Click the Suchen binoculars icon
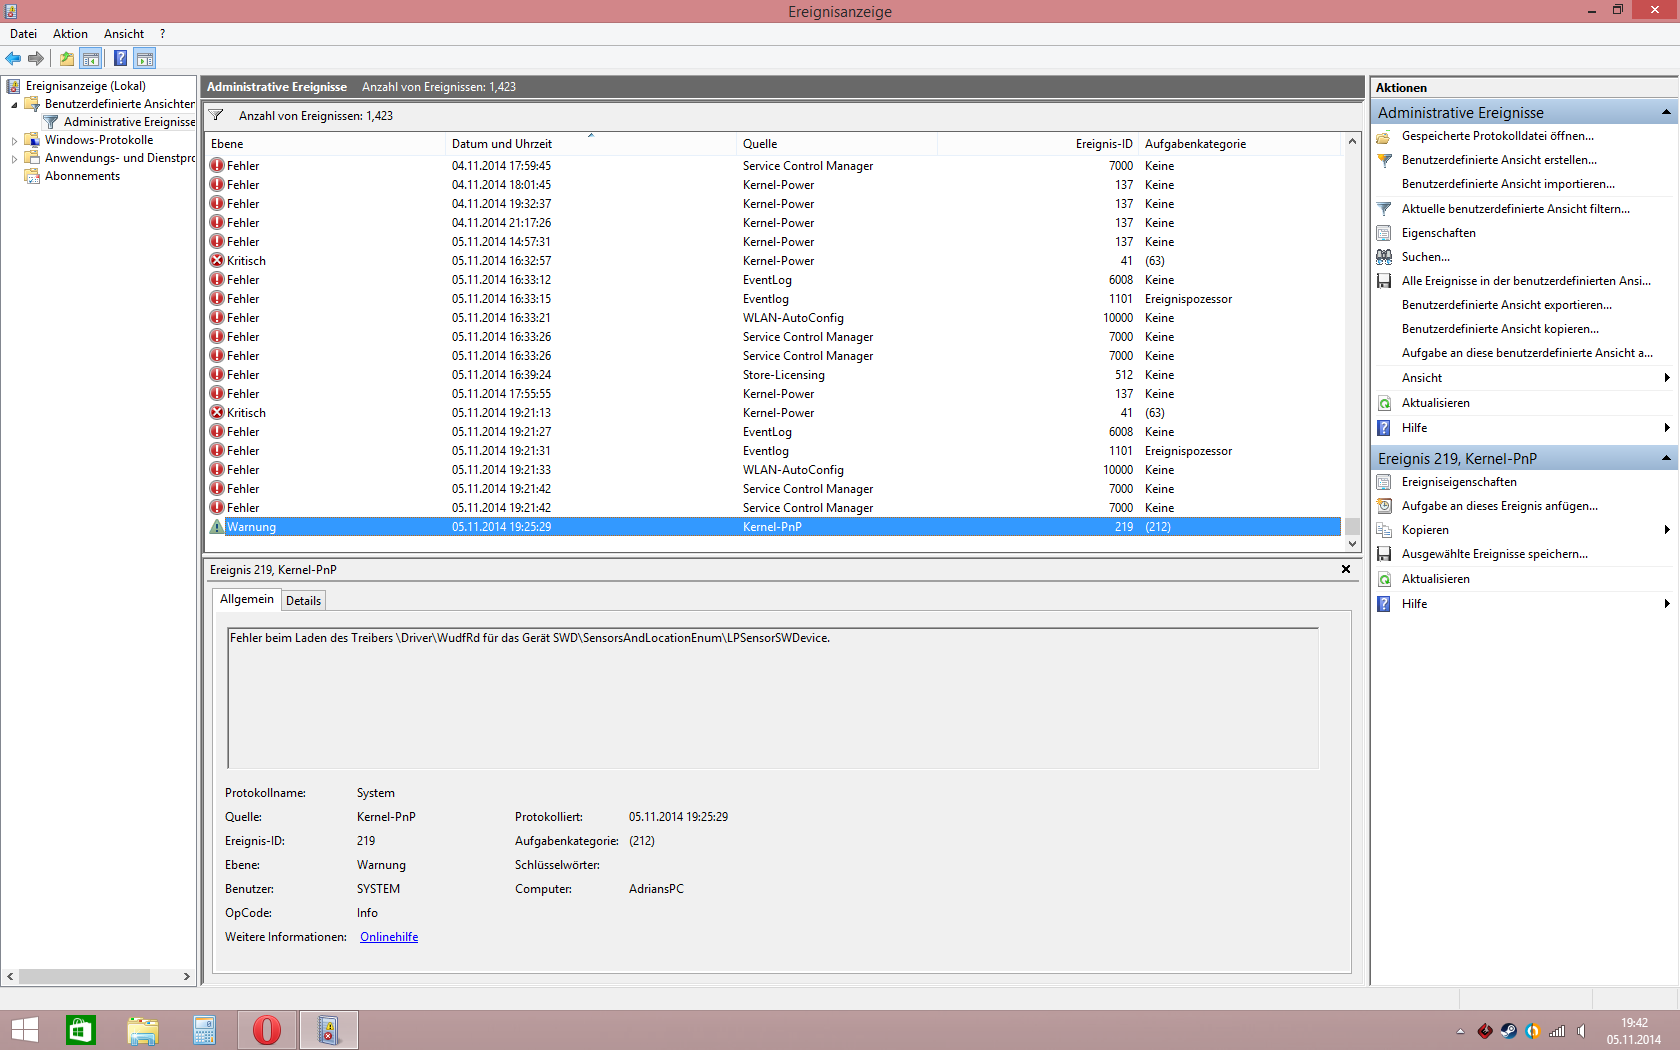Viewport: 1680px width, 1050px height. click(x=1384, y=257)
